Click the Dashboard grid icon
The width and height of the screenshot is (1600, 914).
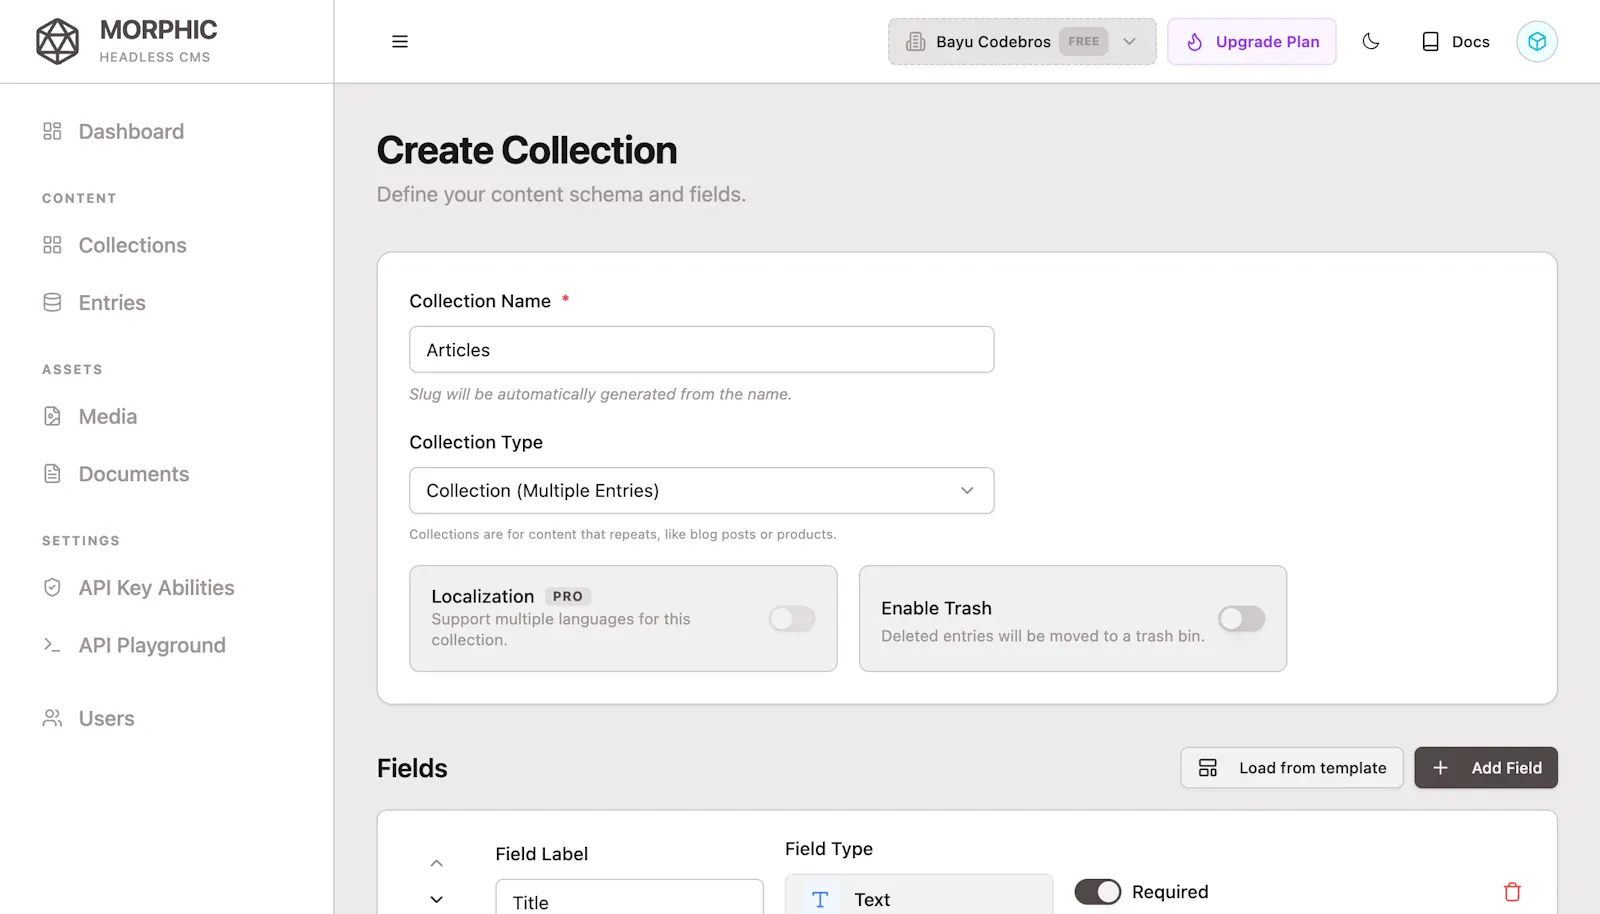(52, 131)
